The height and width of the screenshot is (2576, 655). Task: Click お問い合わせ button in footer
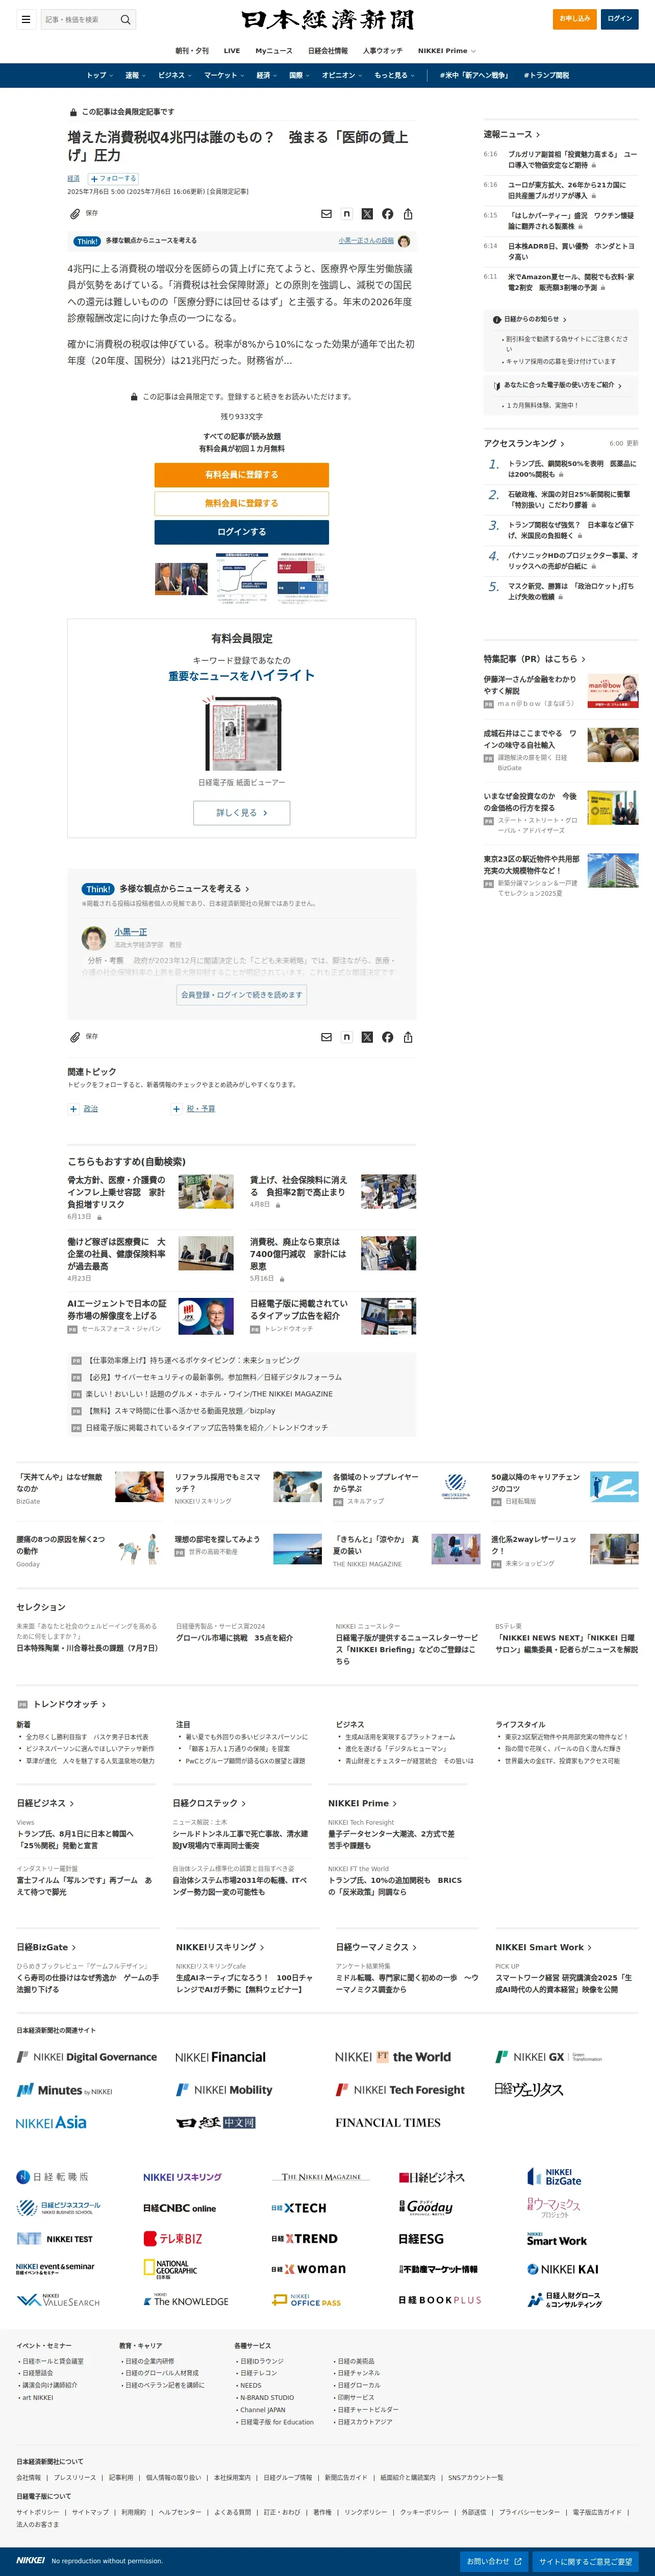494,2561
